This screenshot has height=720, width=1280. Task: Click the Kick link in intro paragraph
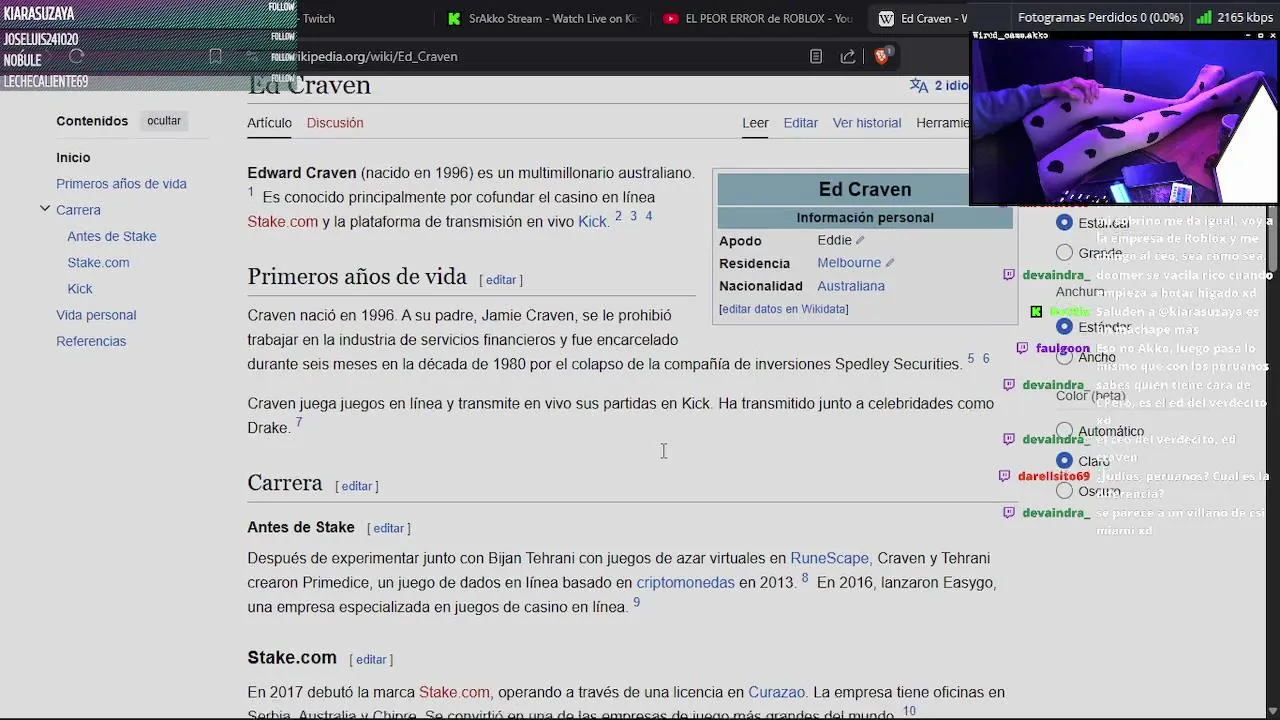point(592,222)
